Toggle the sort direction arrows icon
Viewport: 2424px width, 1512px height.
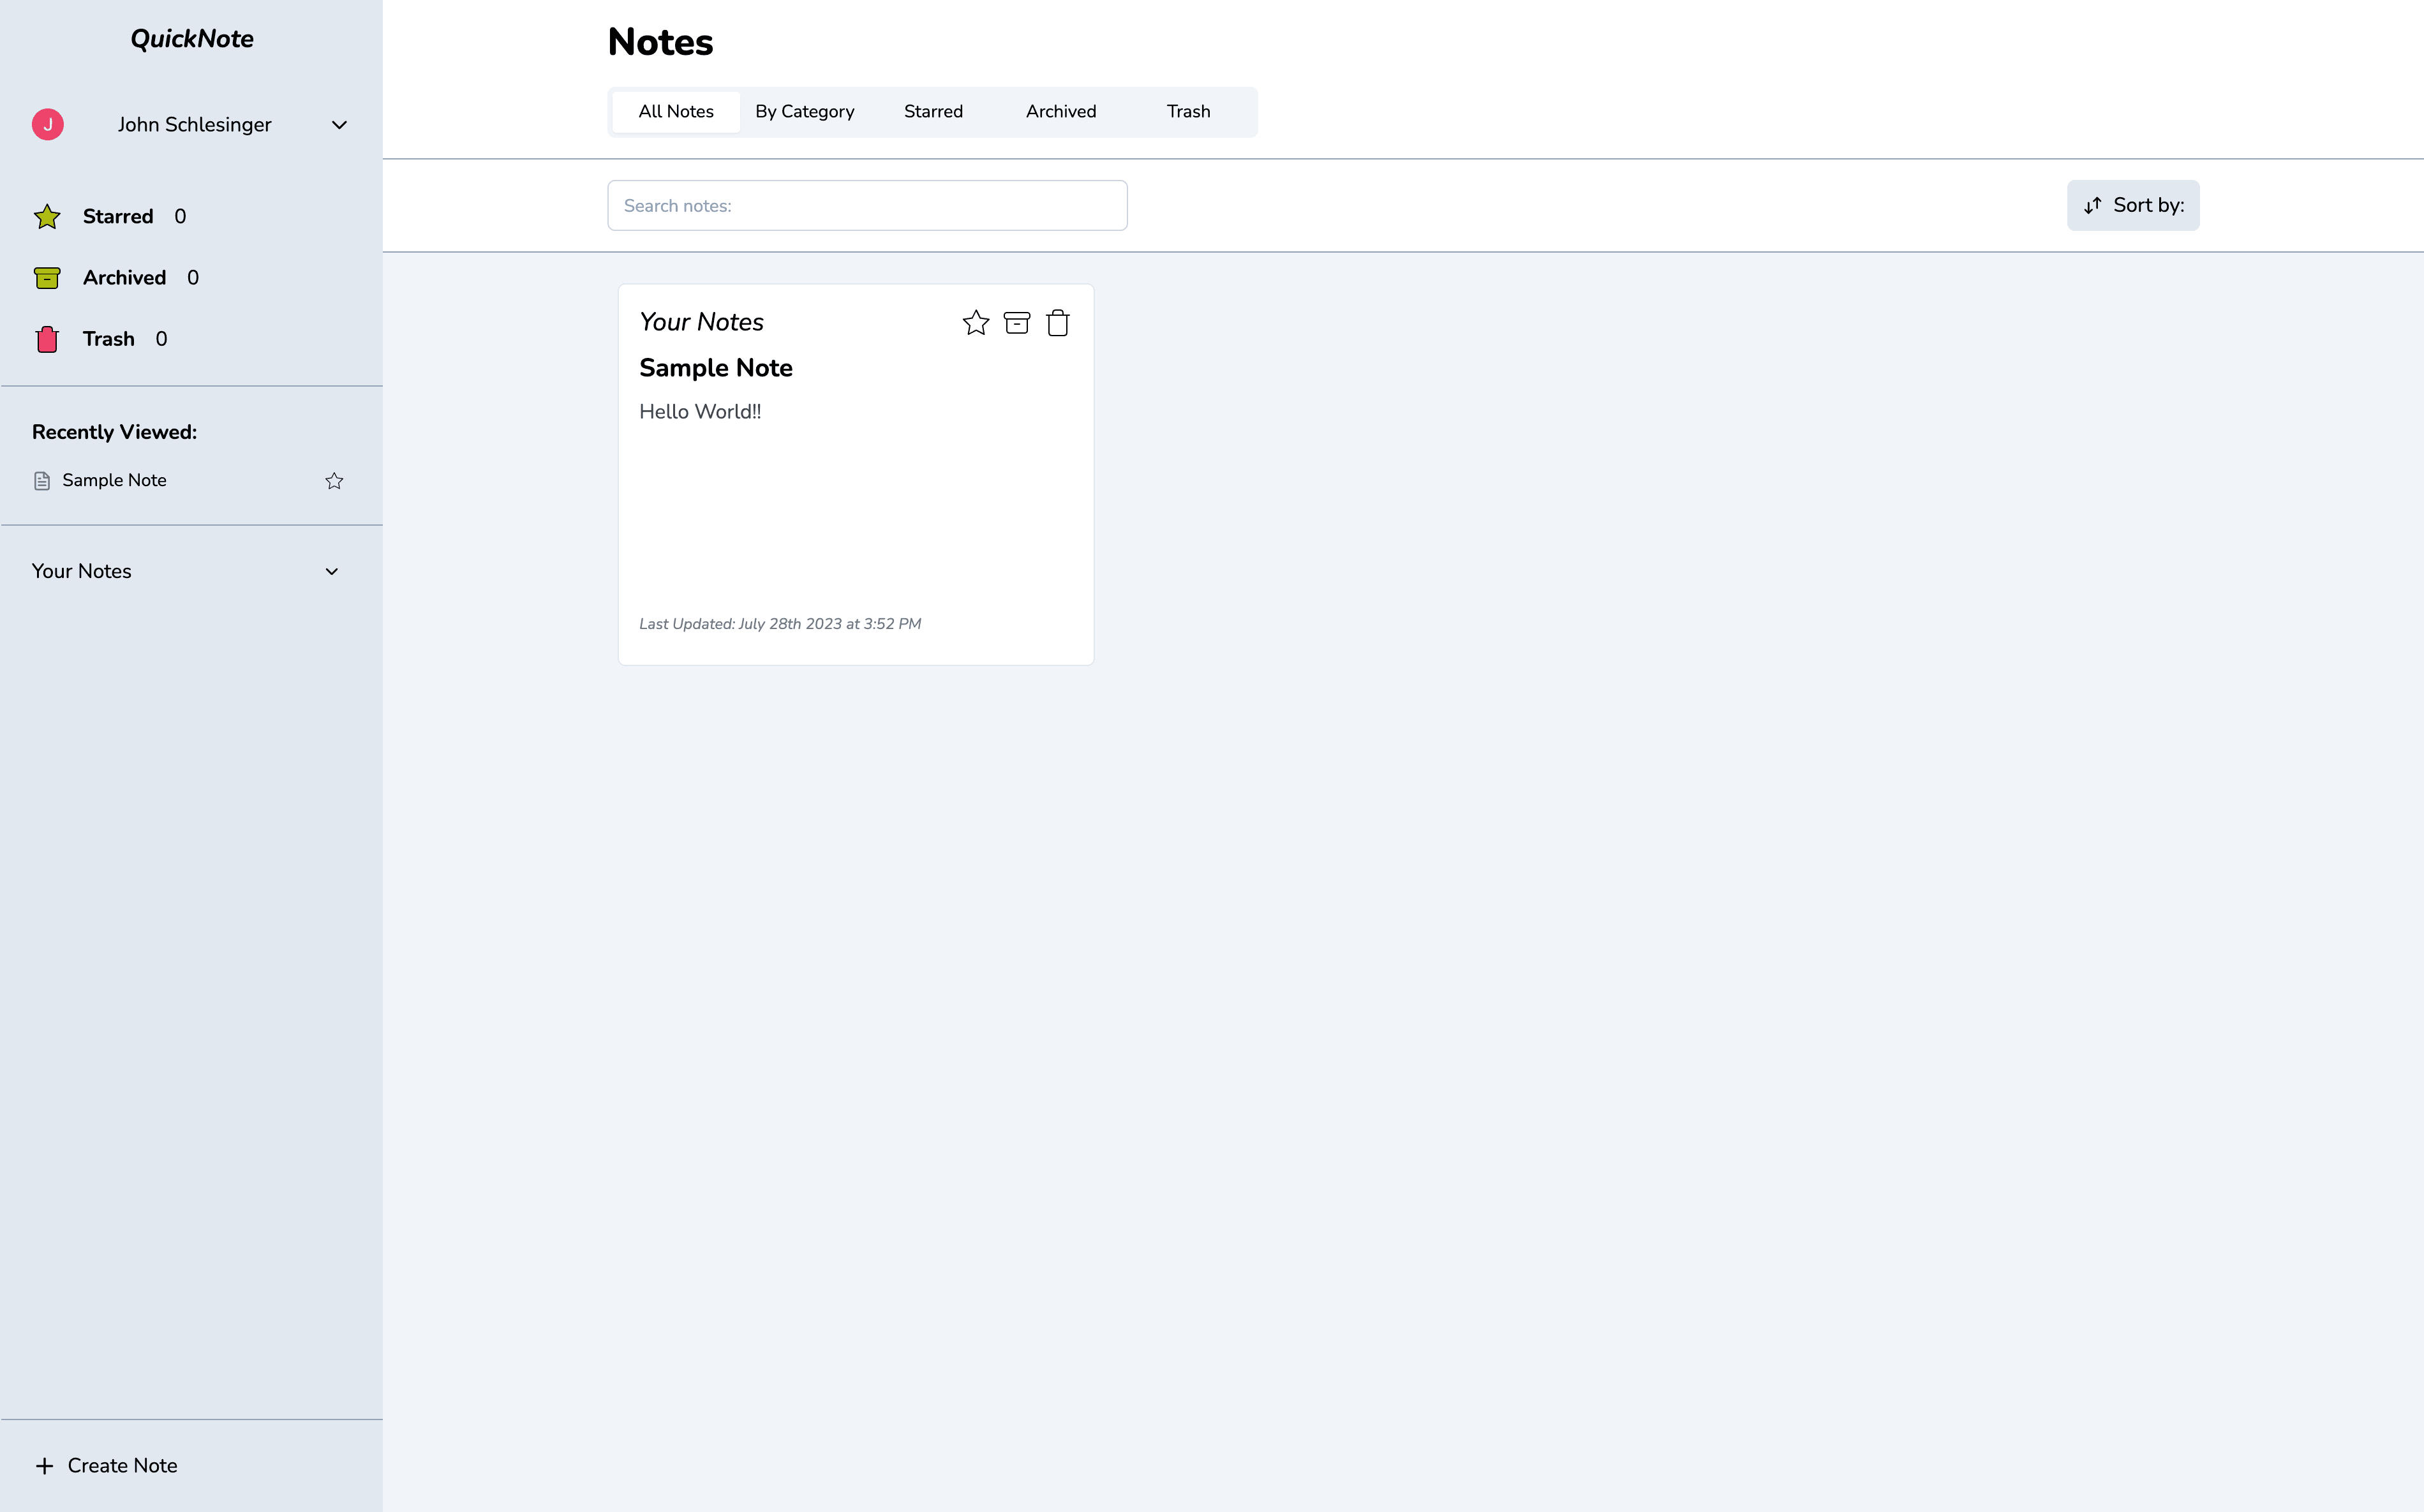coord(2092,205)
